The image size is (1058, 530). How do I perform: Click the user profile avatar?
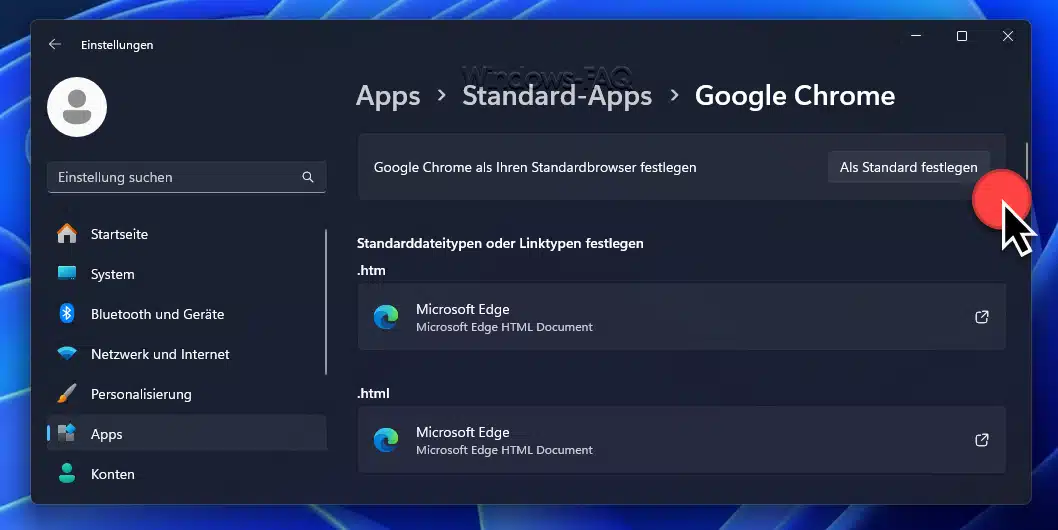[77, 107]
